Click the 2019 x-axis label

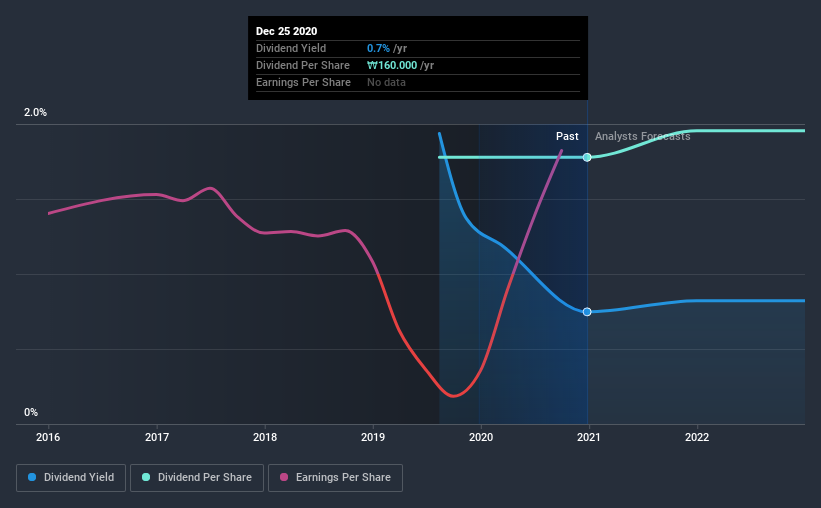click(373, 437)
